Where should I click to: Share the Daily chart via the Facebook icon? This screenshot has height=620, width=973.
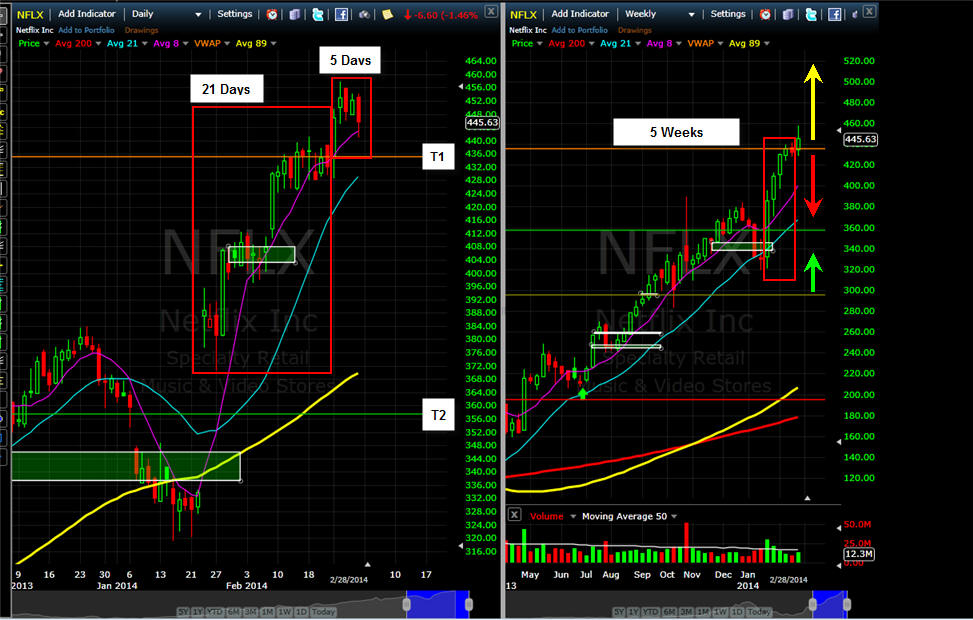point(341,14)
